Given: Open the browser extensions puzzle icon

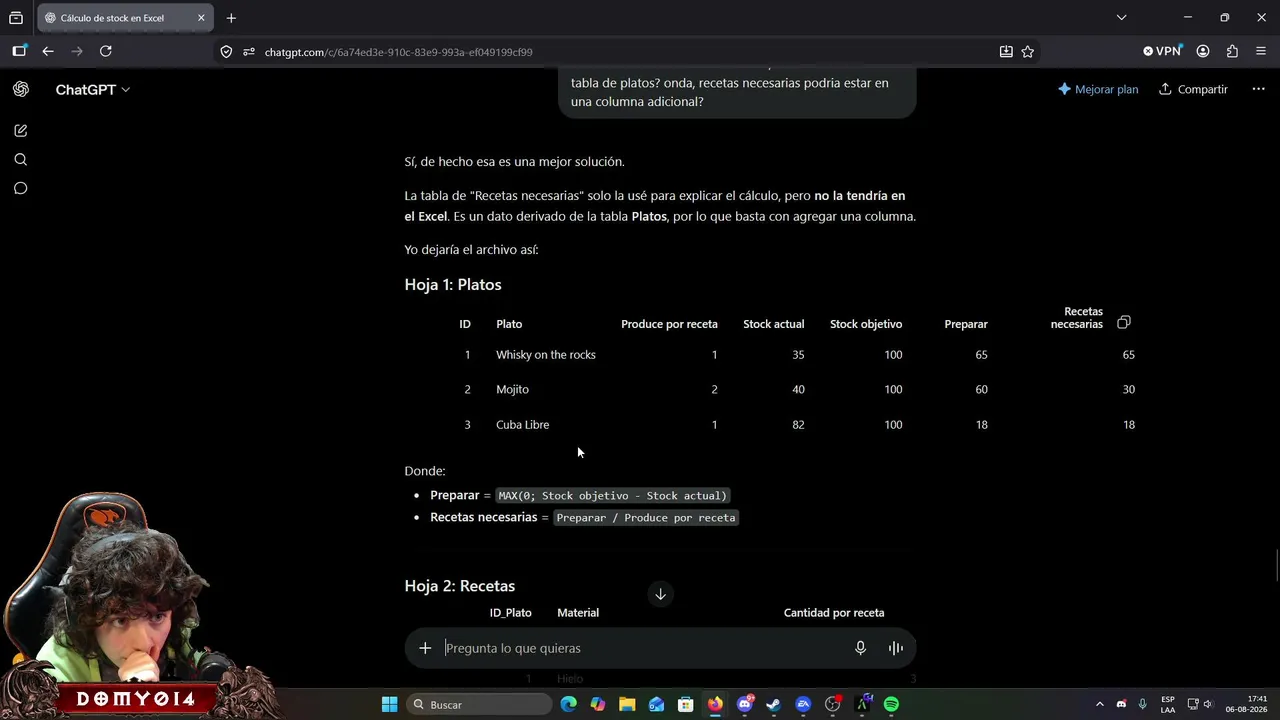Looking at the screenshot, I should (1232, 51).
